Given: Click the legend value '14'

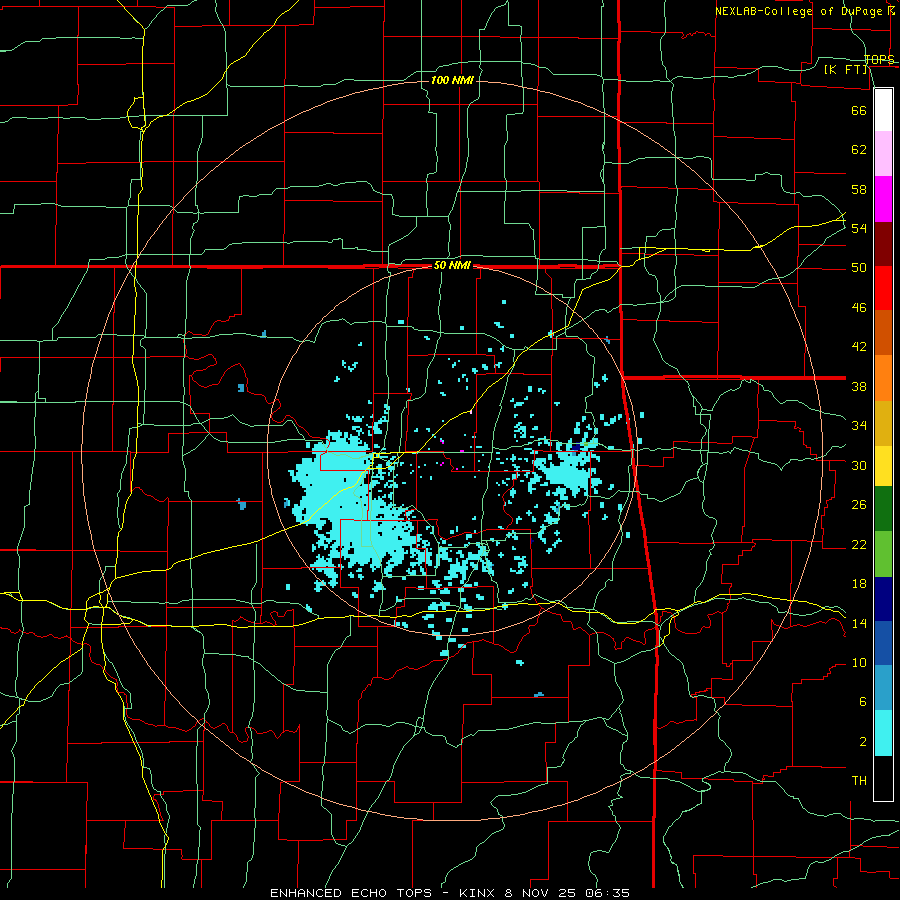Looking at the screenshot, I should coord(859,623).
